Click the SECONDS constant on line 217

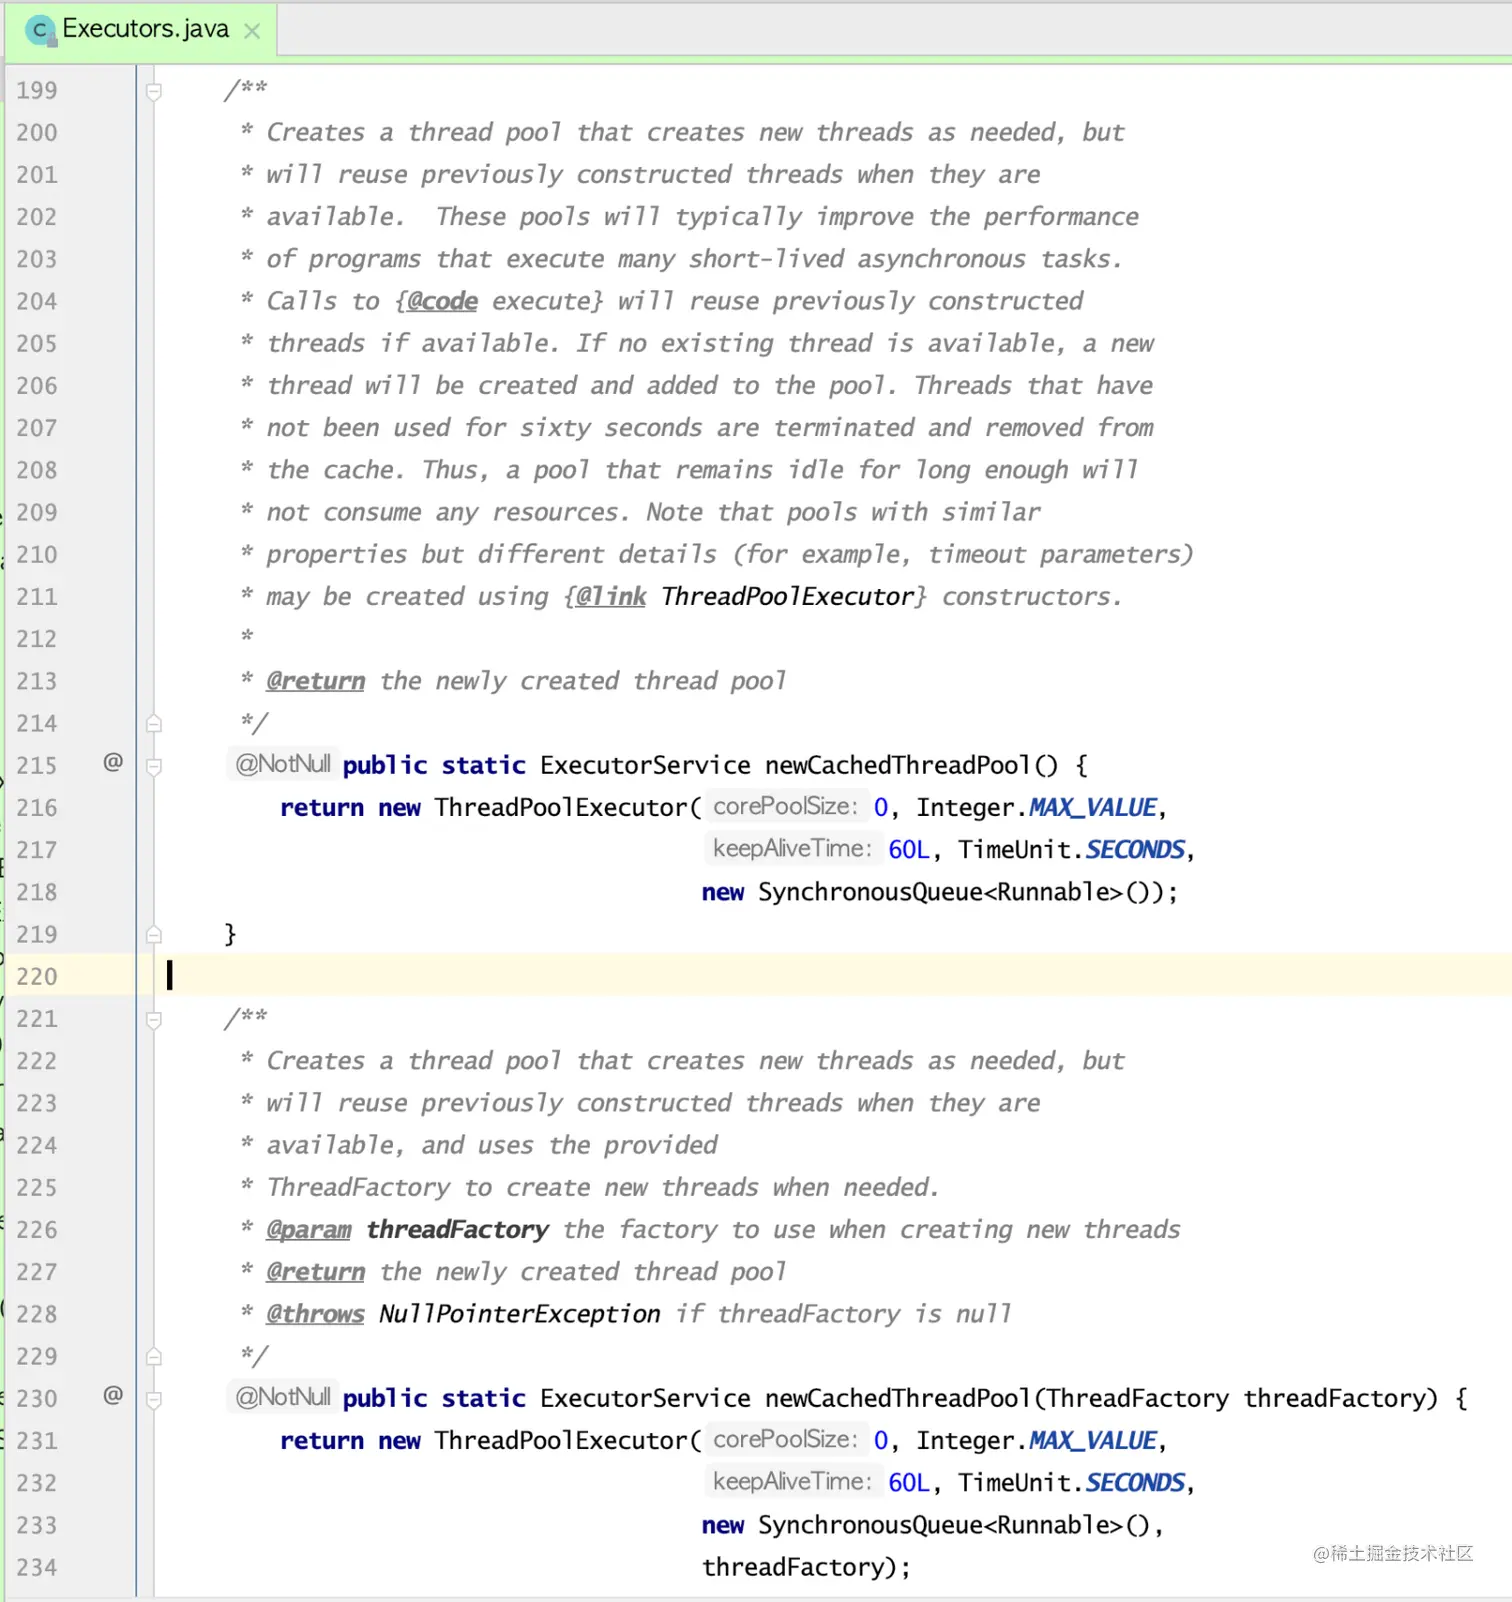click(1135, 850)
